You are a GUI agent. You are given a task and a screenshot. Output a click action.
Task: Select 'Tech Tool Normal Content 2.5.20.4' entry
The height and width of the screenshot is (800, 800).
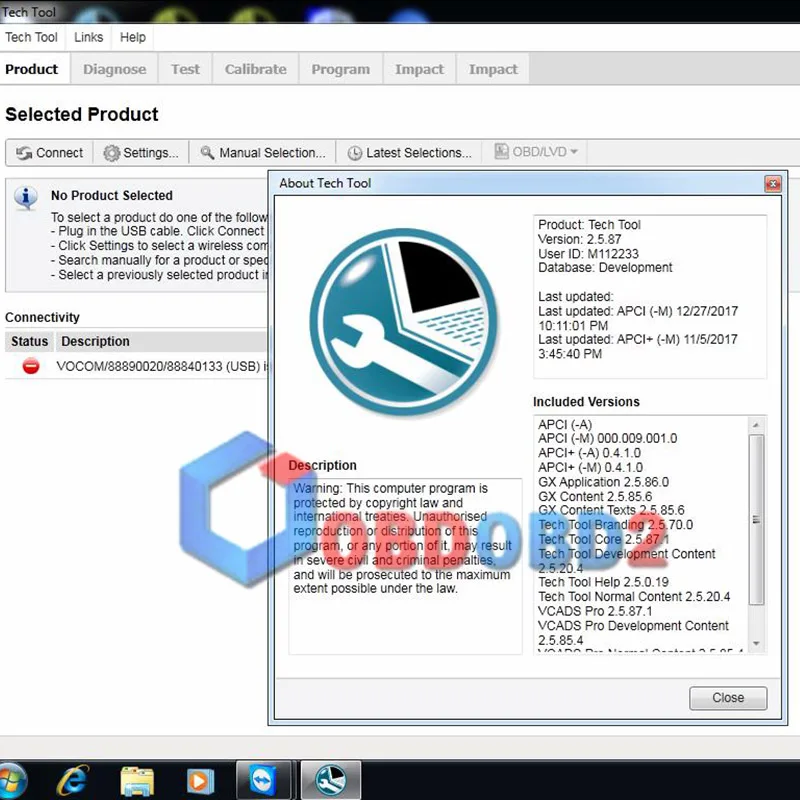coord(634,596)
